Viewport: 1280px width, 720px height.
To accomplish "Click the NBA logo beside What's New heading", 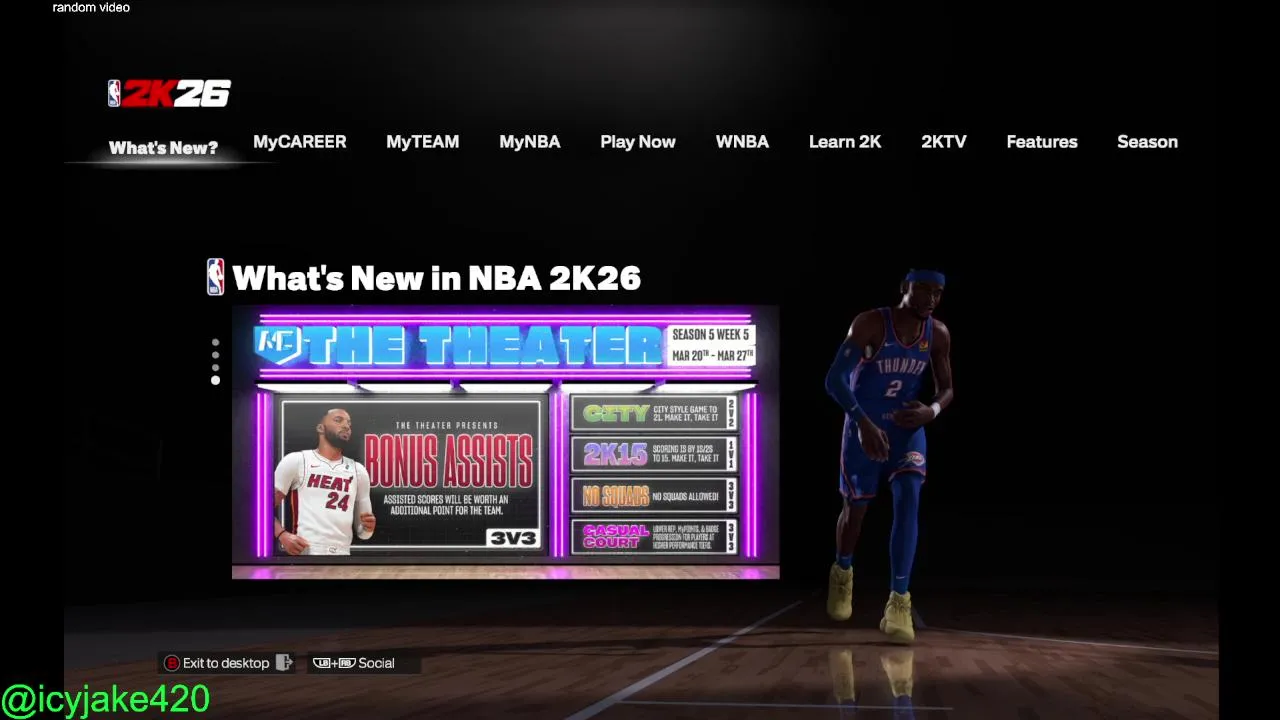I will tap(215, 277).
